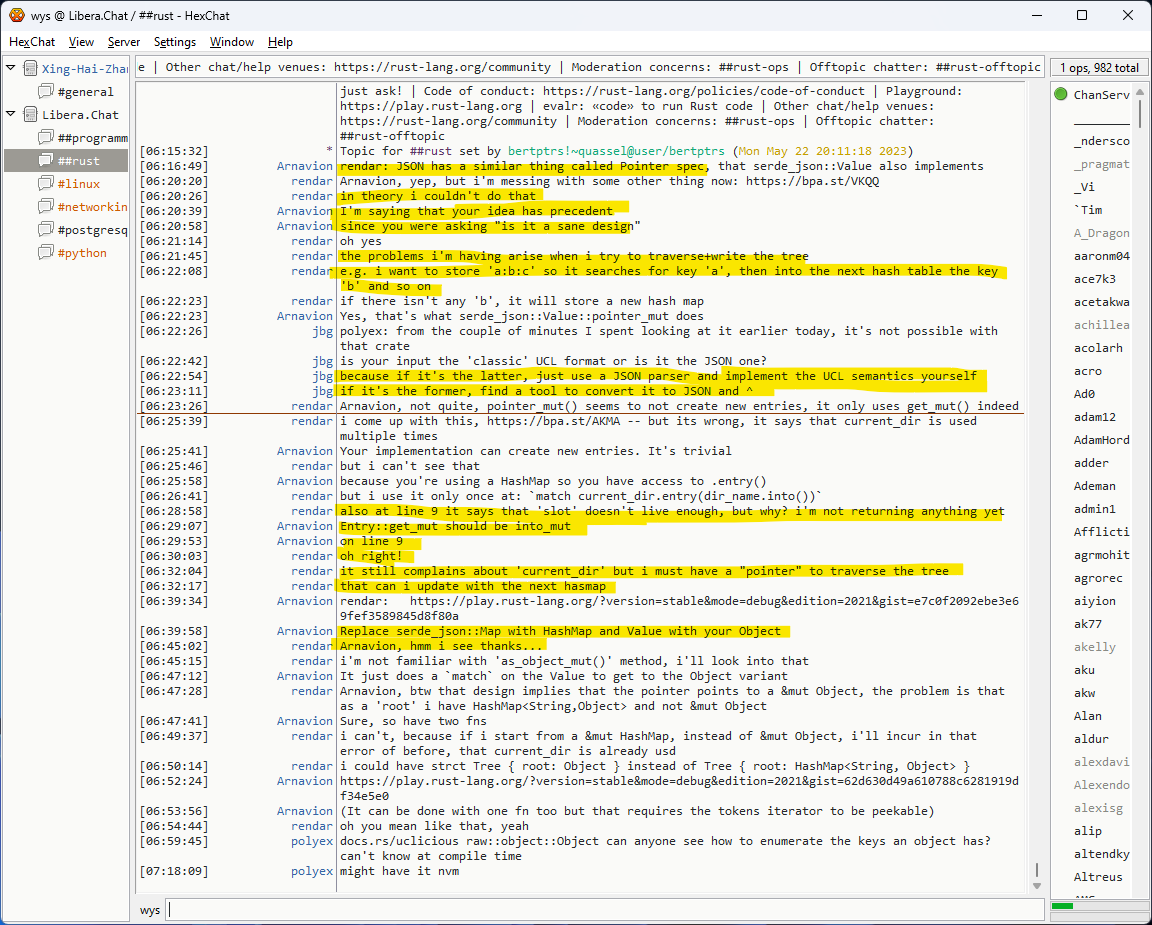
Task: Open the Settings menu
Action: (175, 42)
